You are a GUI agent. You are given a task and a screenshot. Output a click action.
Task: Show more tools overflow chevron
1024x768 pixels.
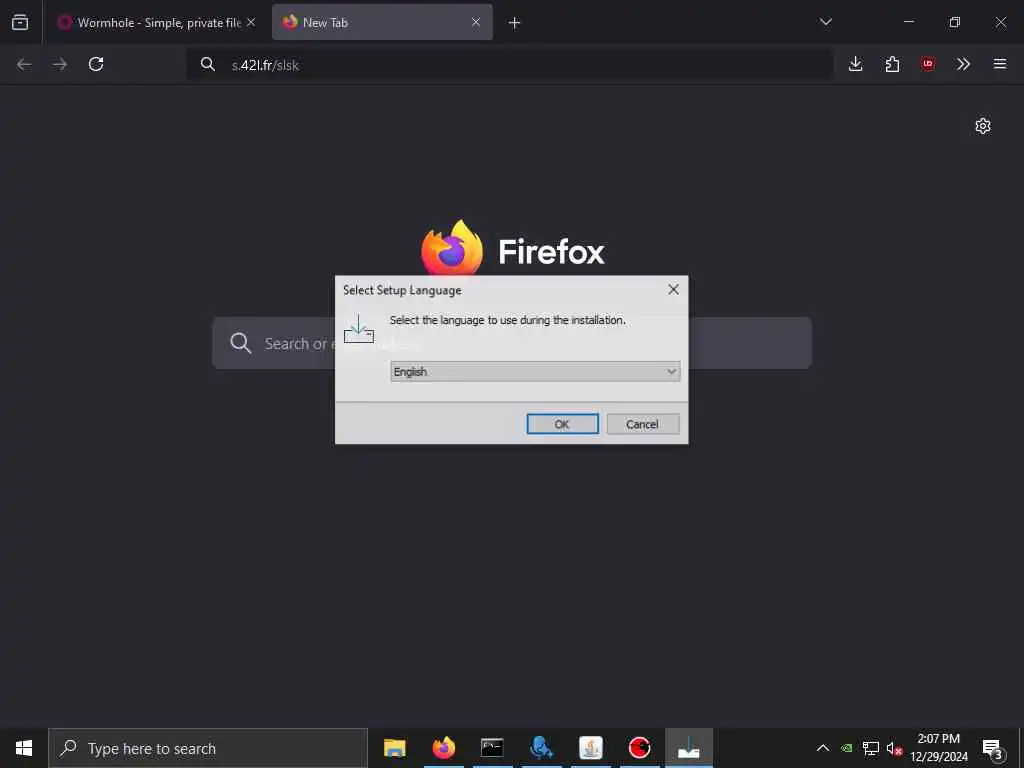(963, 64)
